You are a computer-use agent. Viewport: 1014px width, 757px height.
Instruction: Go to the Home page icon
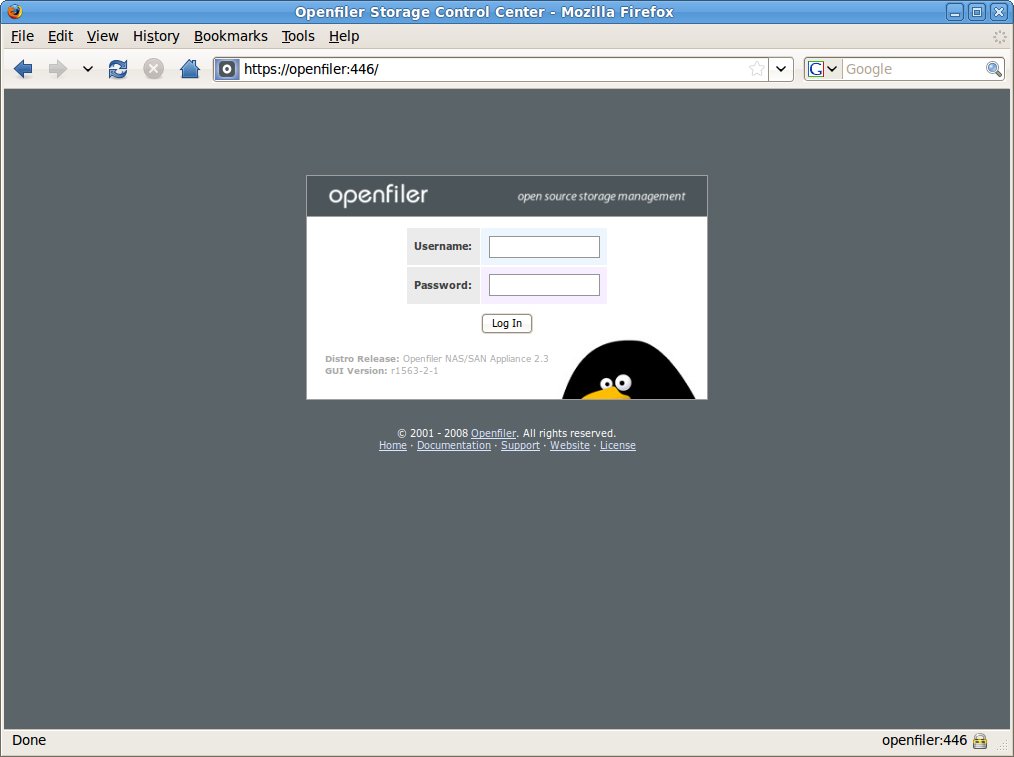click(x=189, y=69)
